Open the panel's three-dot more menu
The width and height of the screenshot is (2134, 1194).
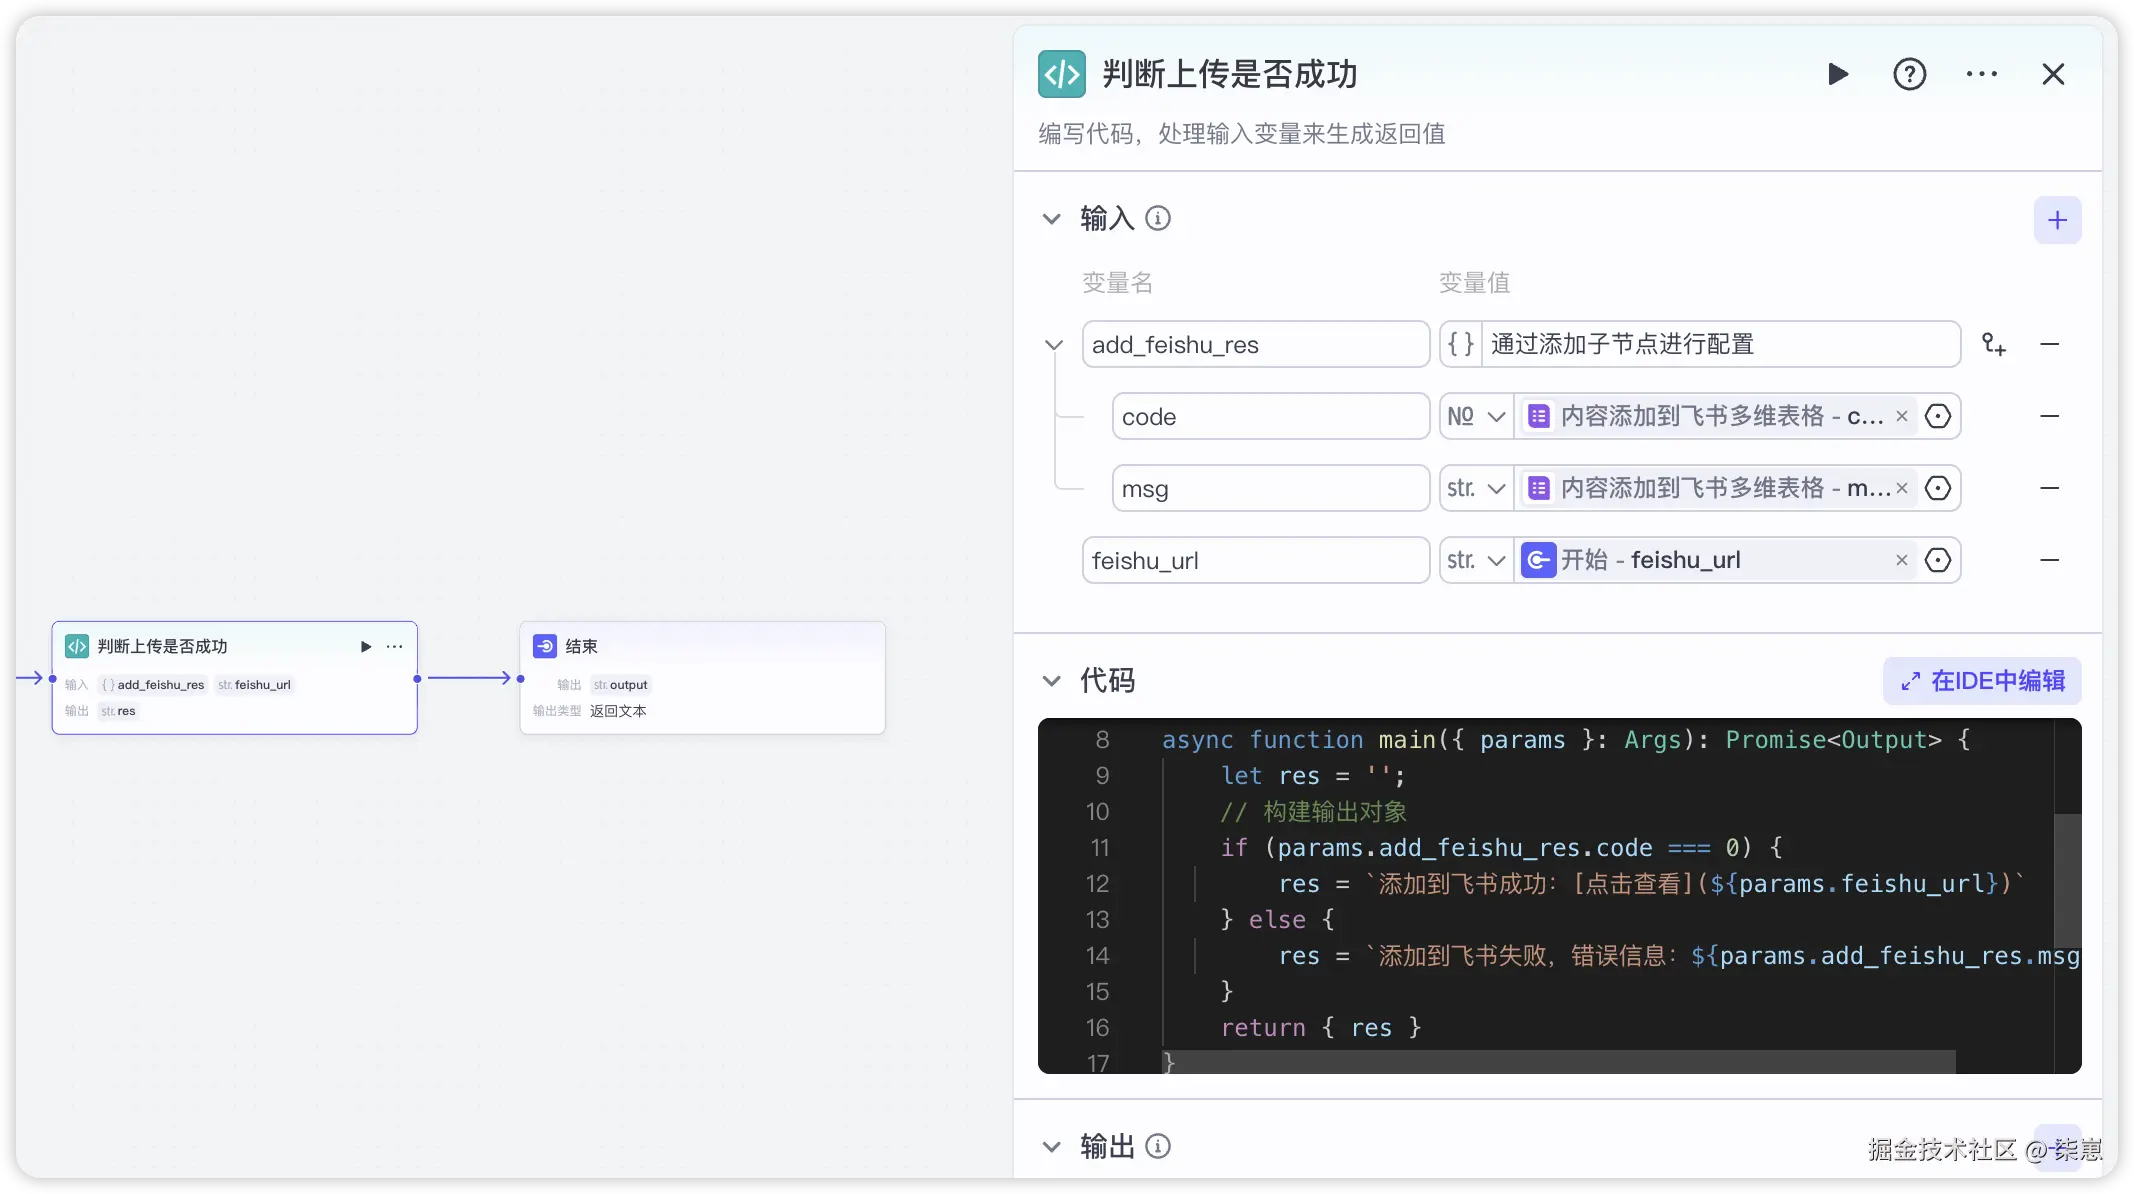[1981, 74]
